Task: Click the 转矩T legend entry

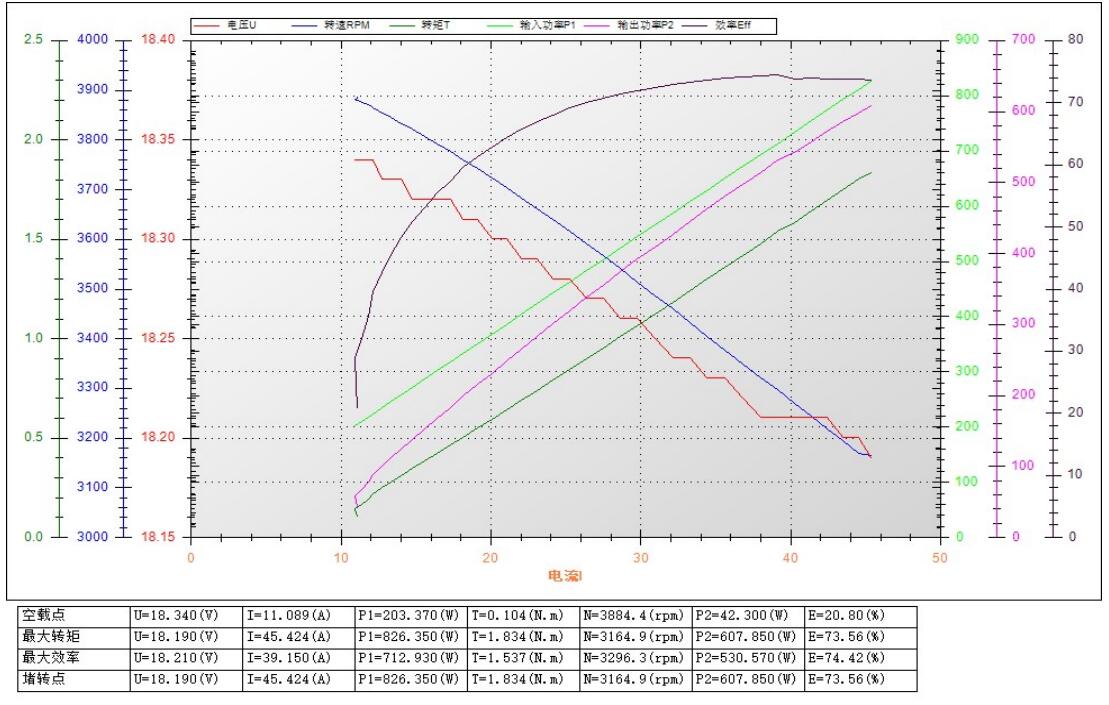Action: point(435,25)
